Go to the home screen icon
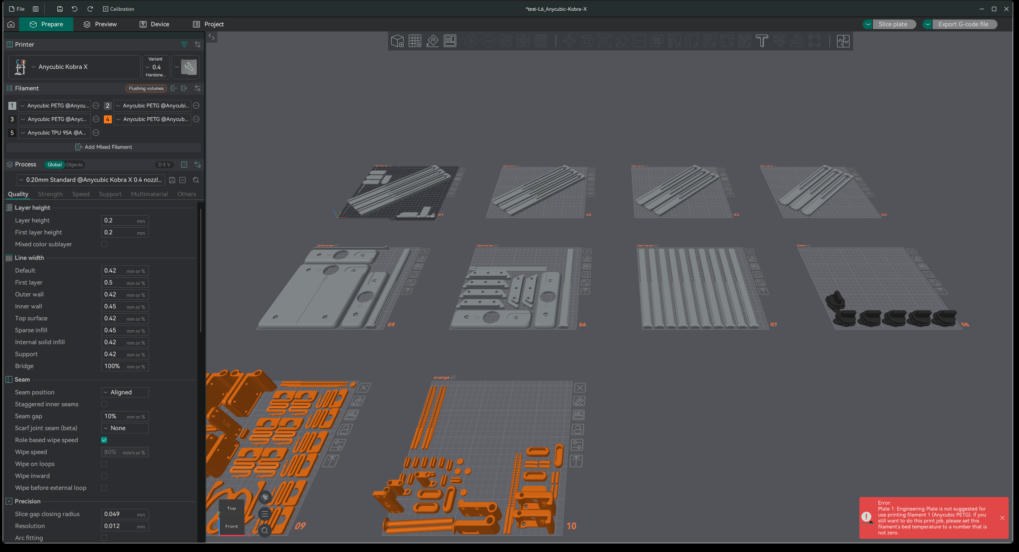Screen dimensions: 1019x552 10,24
